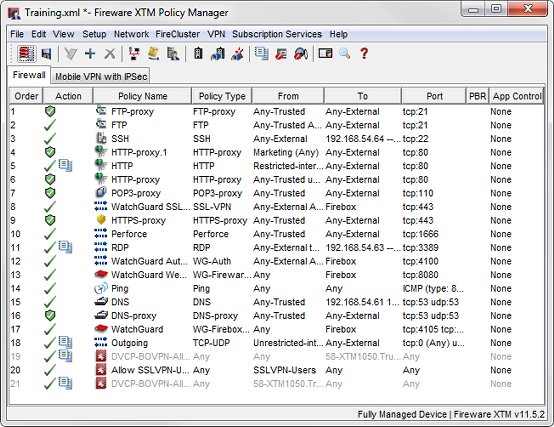This screenshot has width=554, height=427.
Task: Click the gray checkmark icon in toolbar
Action: (71, 54)
